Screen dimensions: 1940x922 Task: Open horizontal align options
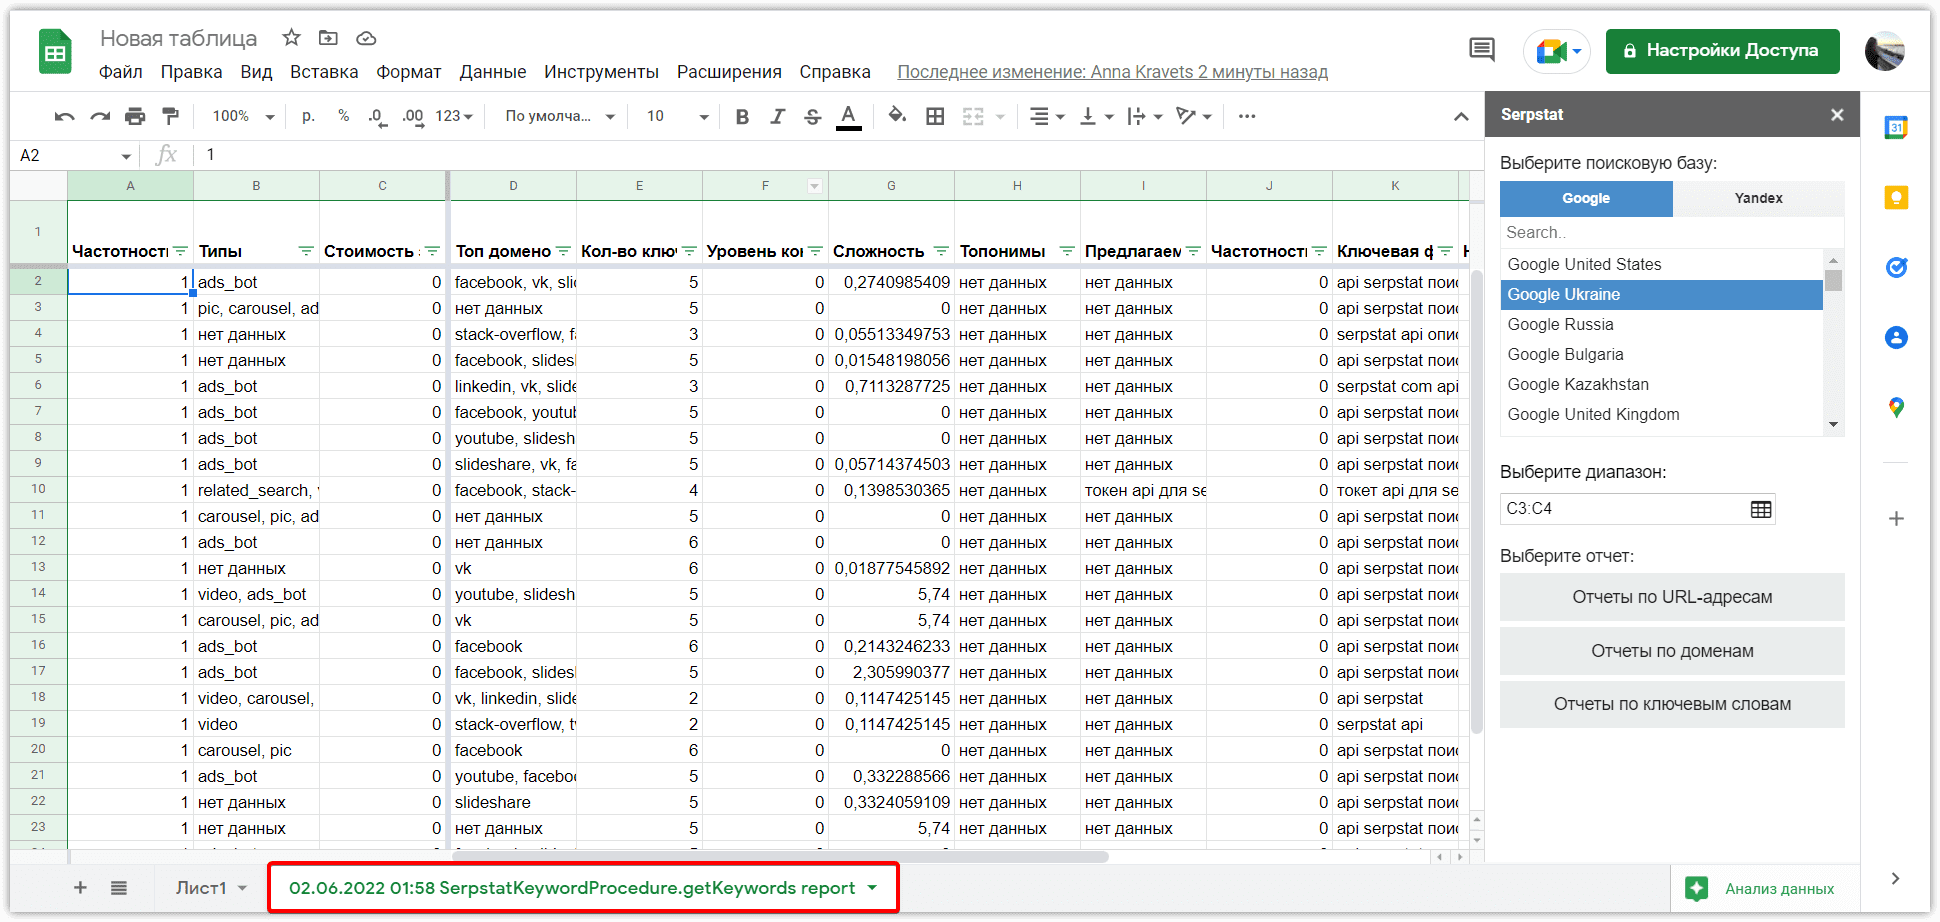pyautogui.click(x=1047, y=117)
